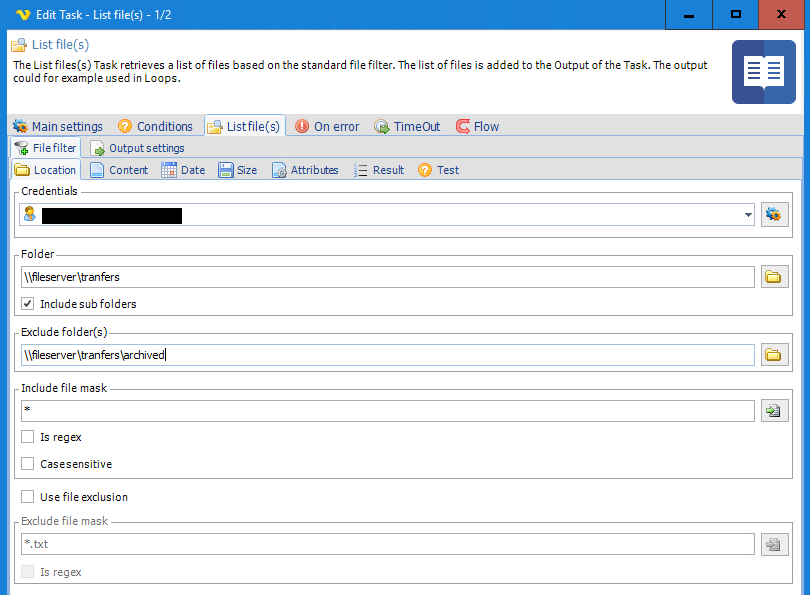The image size is (810, 595).
Task: Go to the Output settings tab
Action: pyautogui.click(x=138, y=148)
